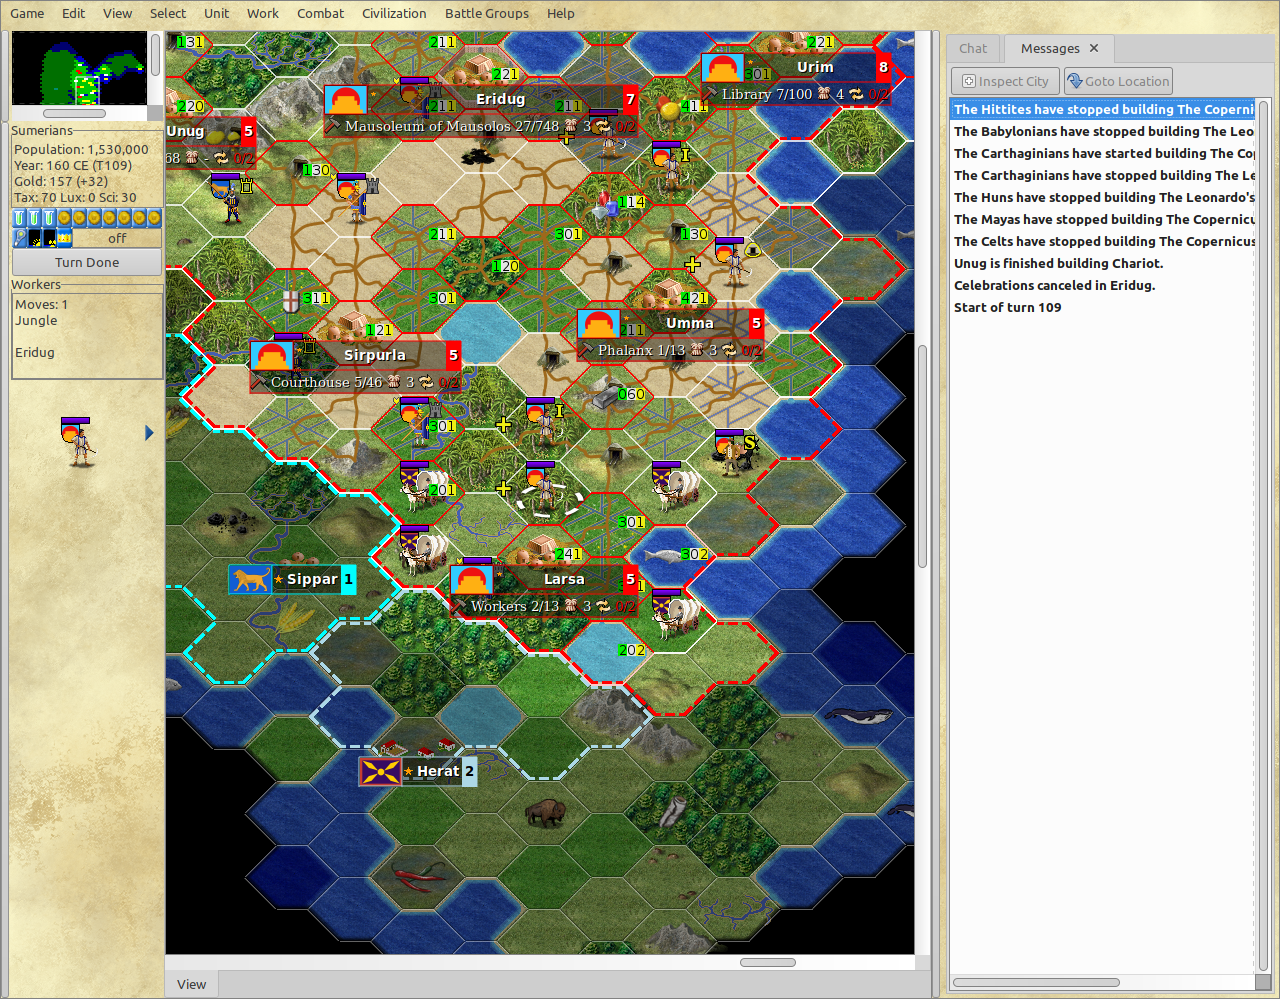Click the bison resource near Herat
The width and height of the screenshot is (1280, 999).
click(545, 812)
